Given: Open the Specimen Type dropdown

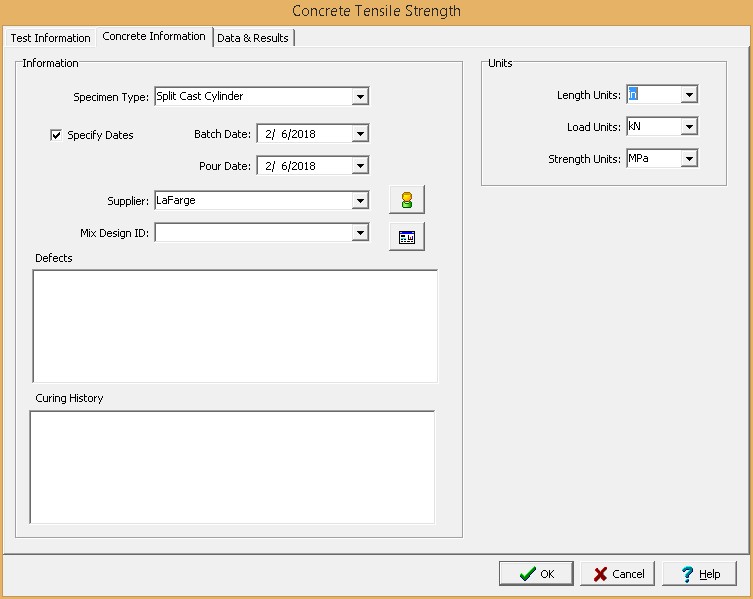Looking at the screenshot, I should tap(360, 97).
